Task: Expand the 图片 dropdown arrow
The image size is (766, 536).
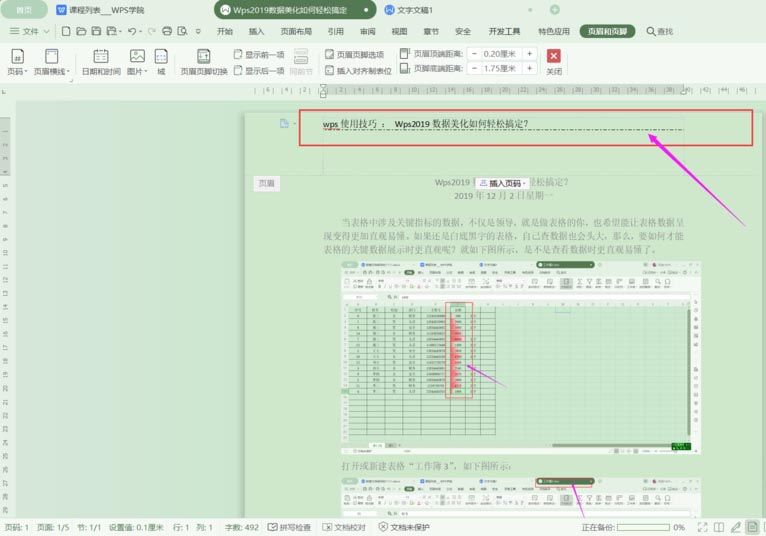Action: click(146, 71)
